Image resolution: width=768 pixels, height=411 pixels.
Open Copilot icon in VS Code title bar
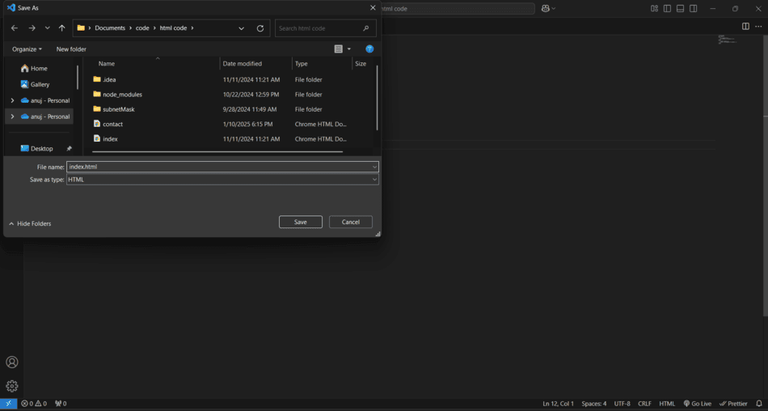pos(545,8)
